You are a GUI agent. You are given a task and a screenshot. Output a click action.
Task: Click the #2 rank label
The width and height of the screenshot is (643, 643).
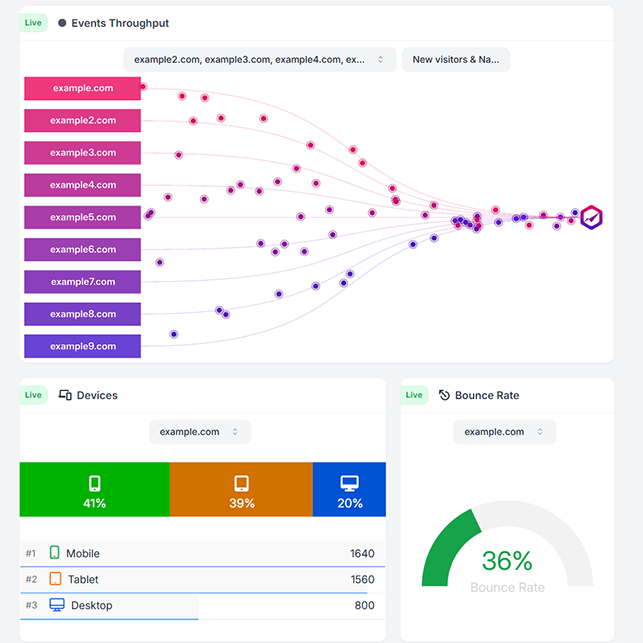[x=31, y=579]
